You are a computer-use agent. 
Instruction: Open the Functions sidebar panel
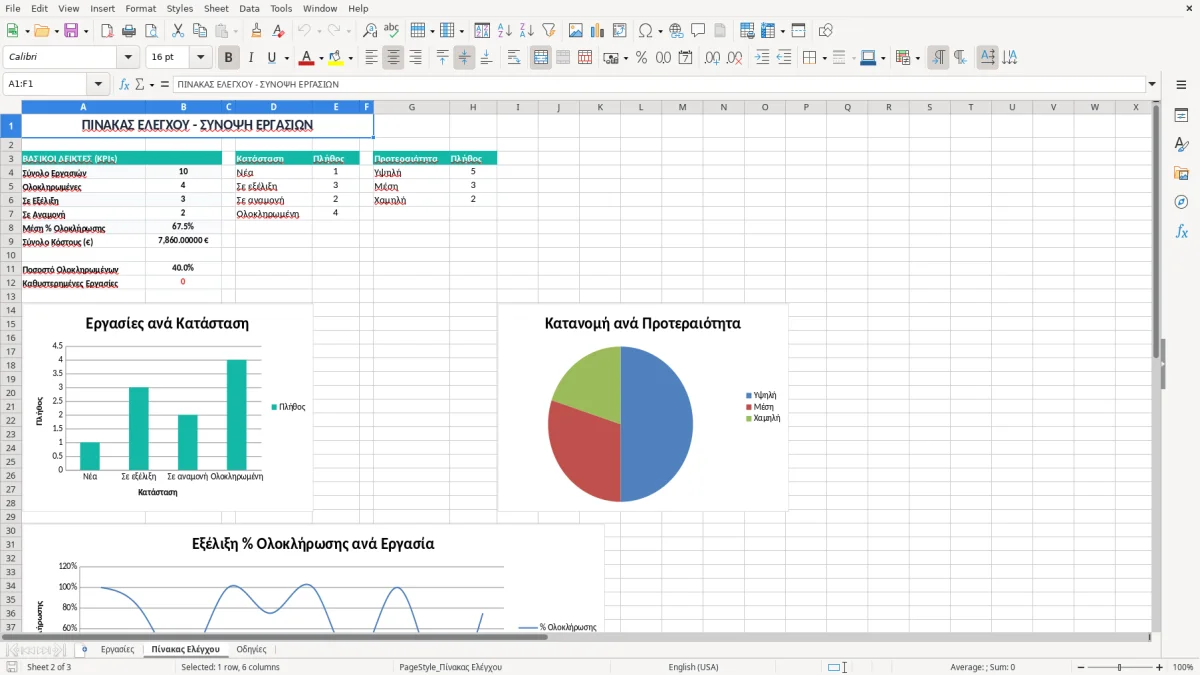[x=1181, y=231]
